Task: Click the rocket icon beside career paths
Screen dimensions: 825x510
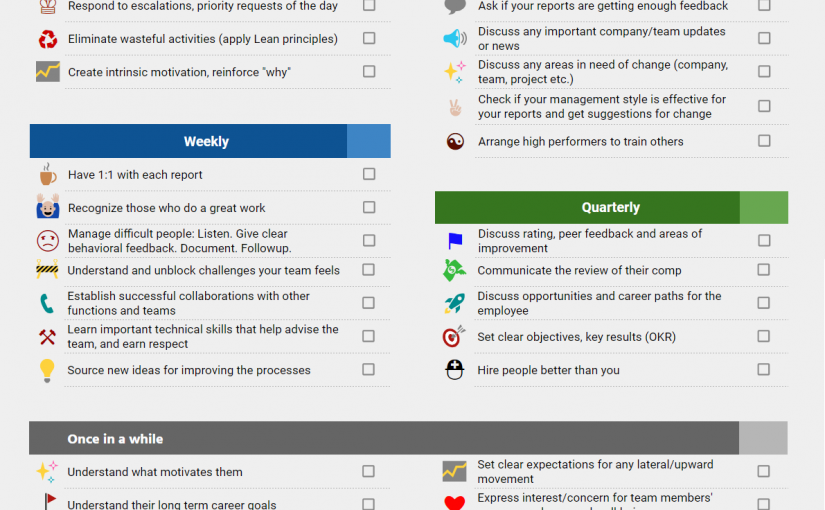Action: pyautogui.click(x=455, y=304)
